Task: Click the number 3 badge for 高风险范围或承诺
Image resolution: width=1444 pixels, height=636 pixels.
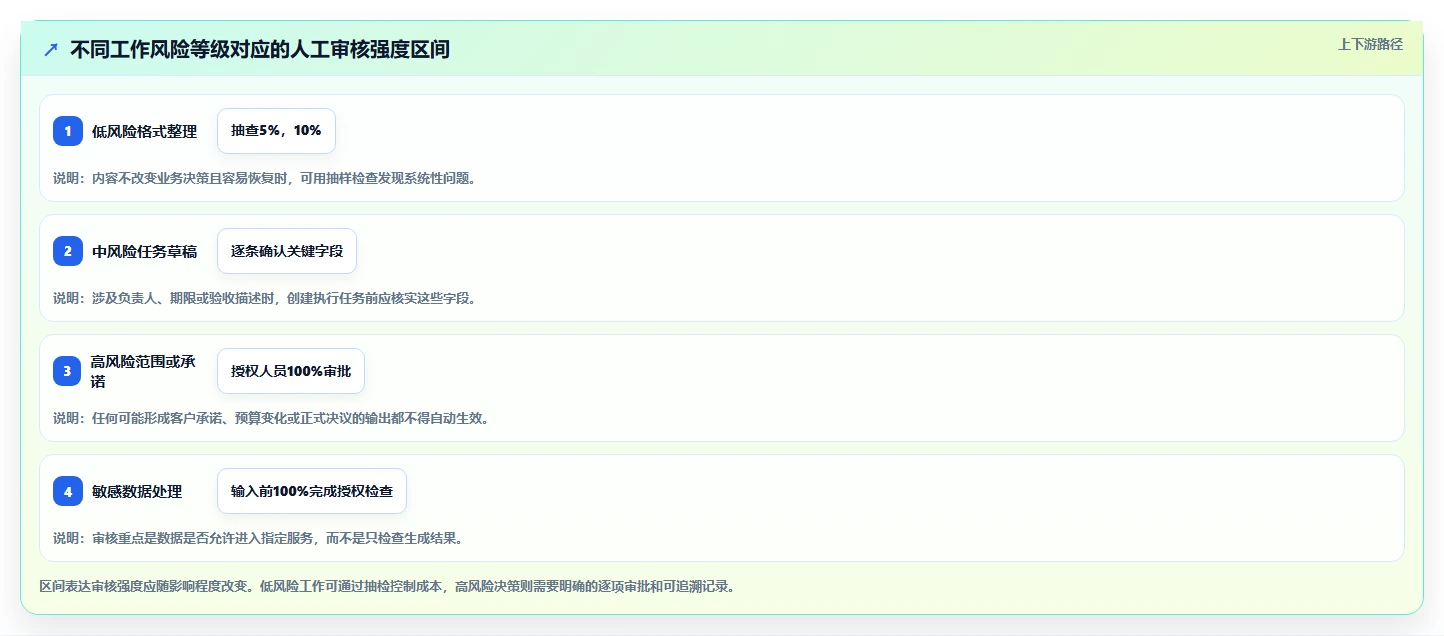Action: (68, 371)
